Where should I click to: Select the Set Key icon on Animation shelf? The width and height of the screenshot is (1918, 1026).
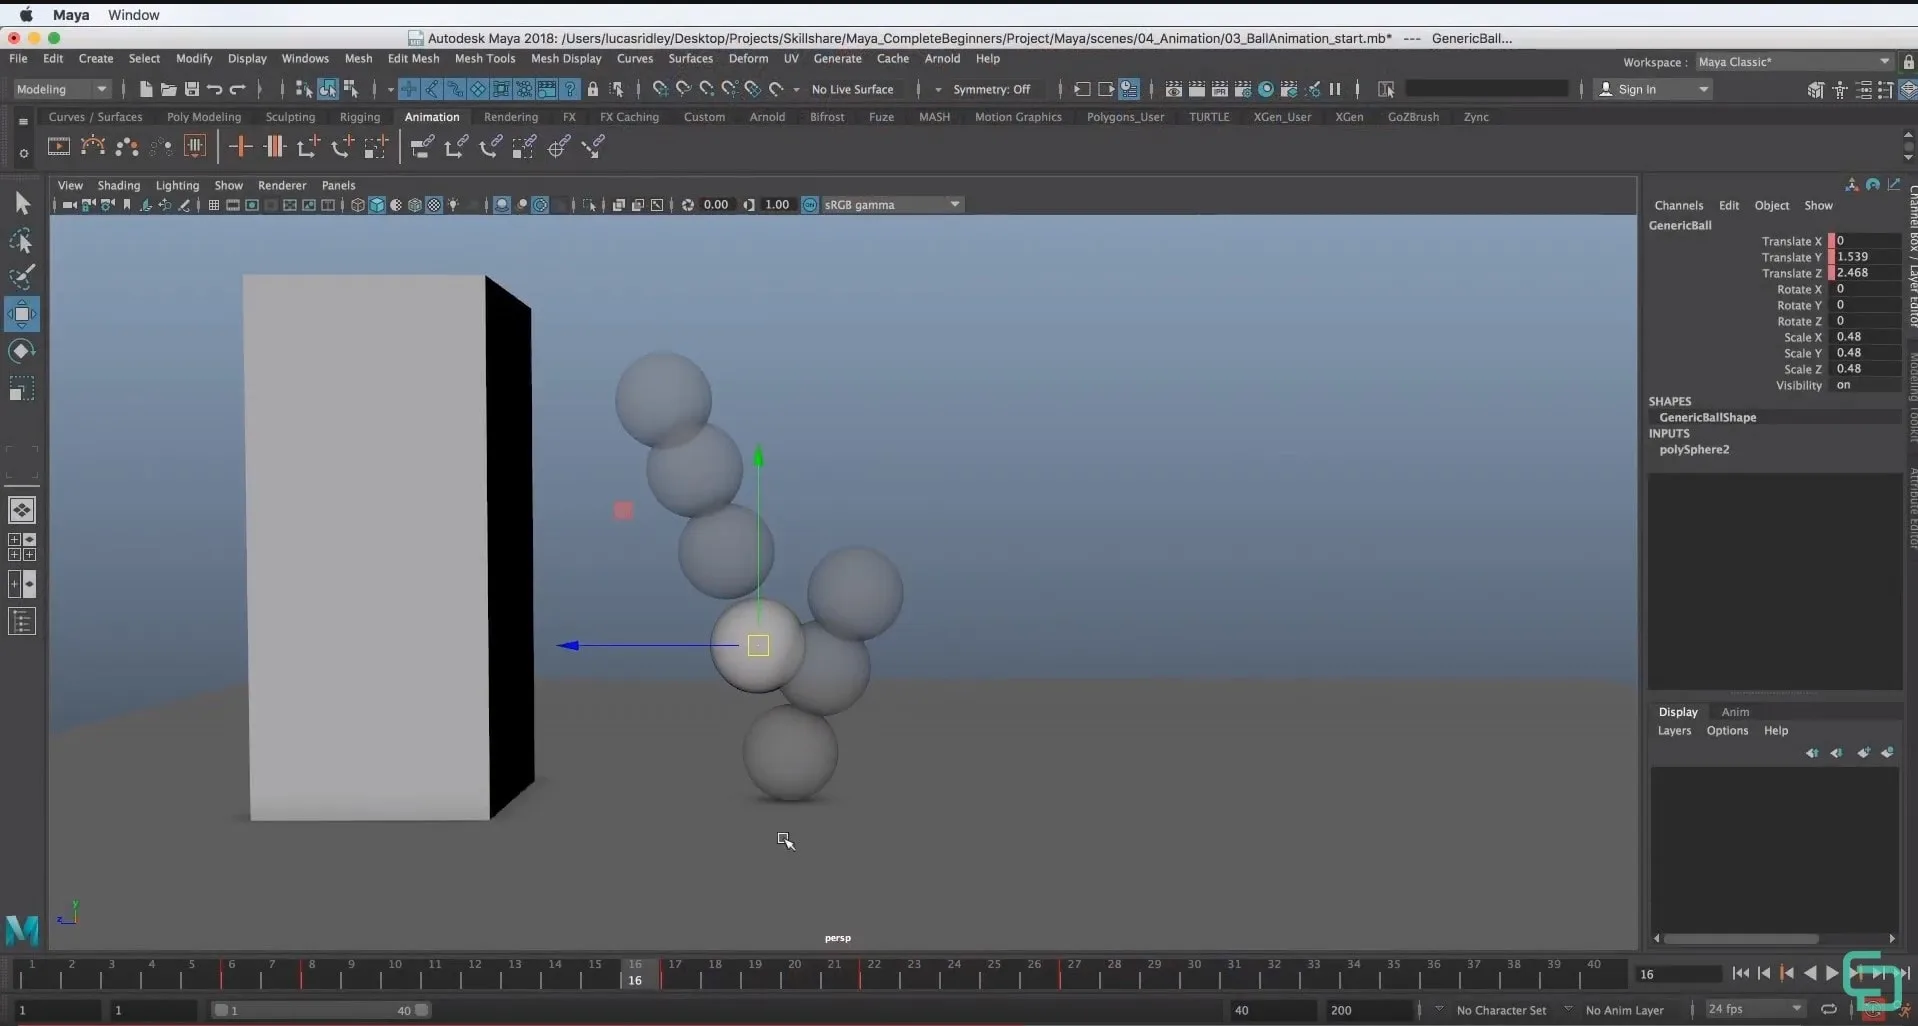(x=240, y=146)
